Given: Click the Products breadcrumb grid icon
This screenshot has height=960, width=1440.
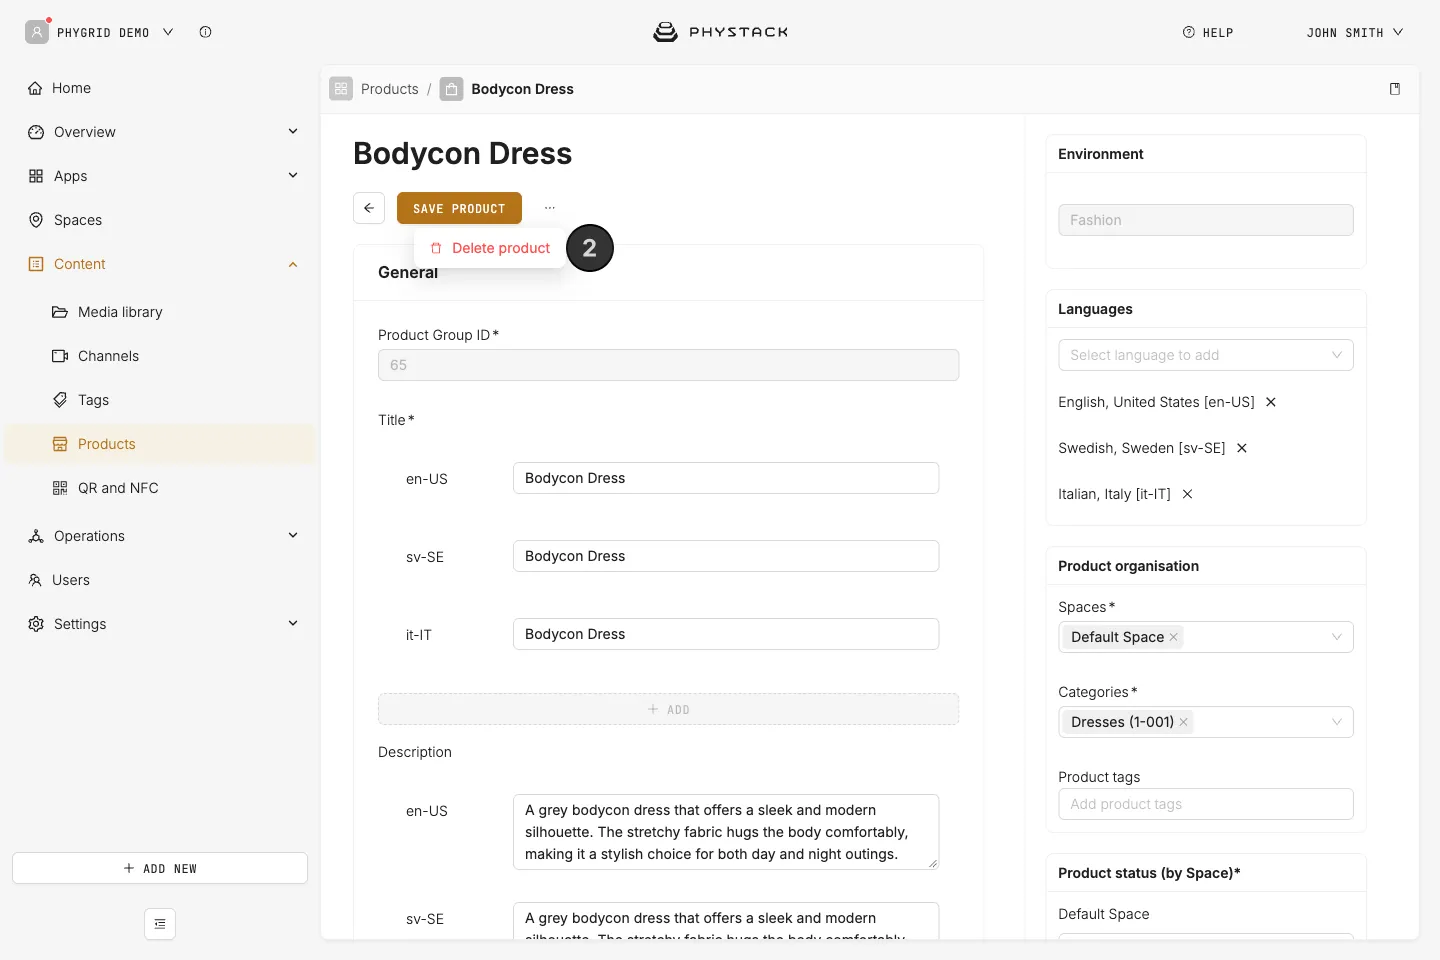Looking at the screenshot, I should tap(341, 89).
